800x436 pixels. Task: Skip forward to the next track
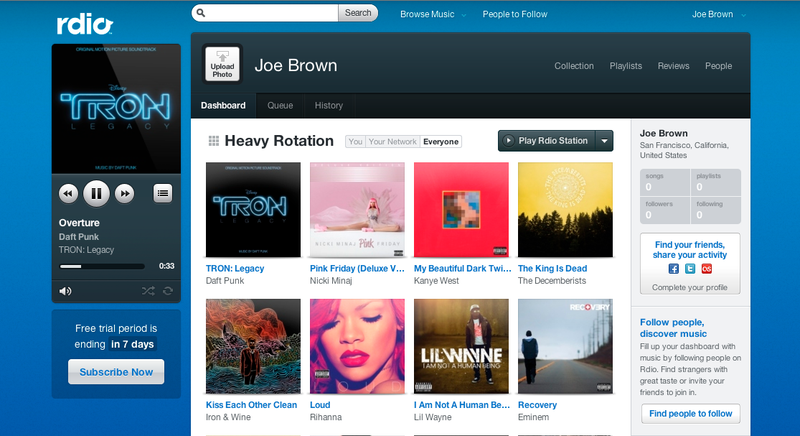click(x=124, y=193)
